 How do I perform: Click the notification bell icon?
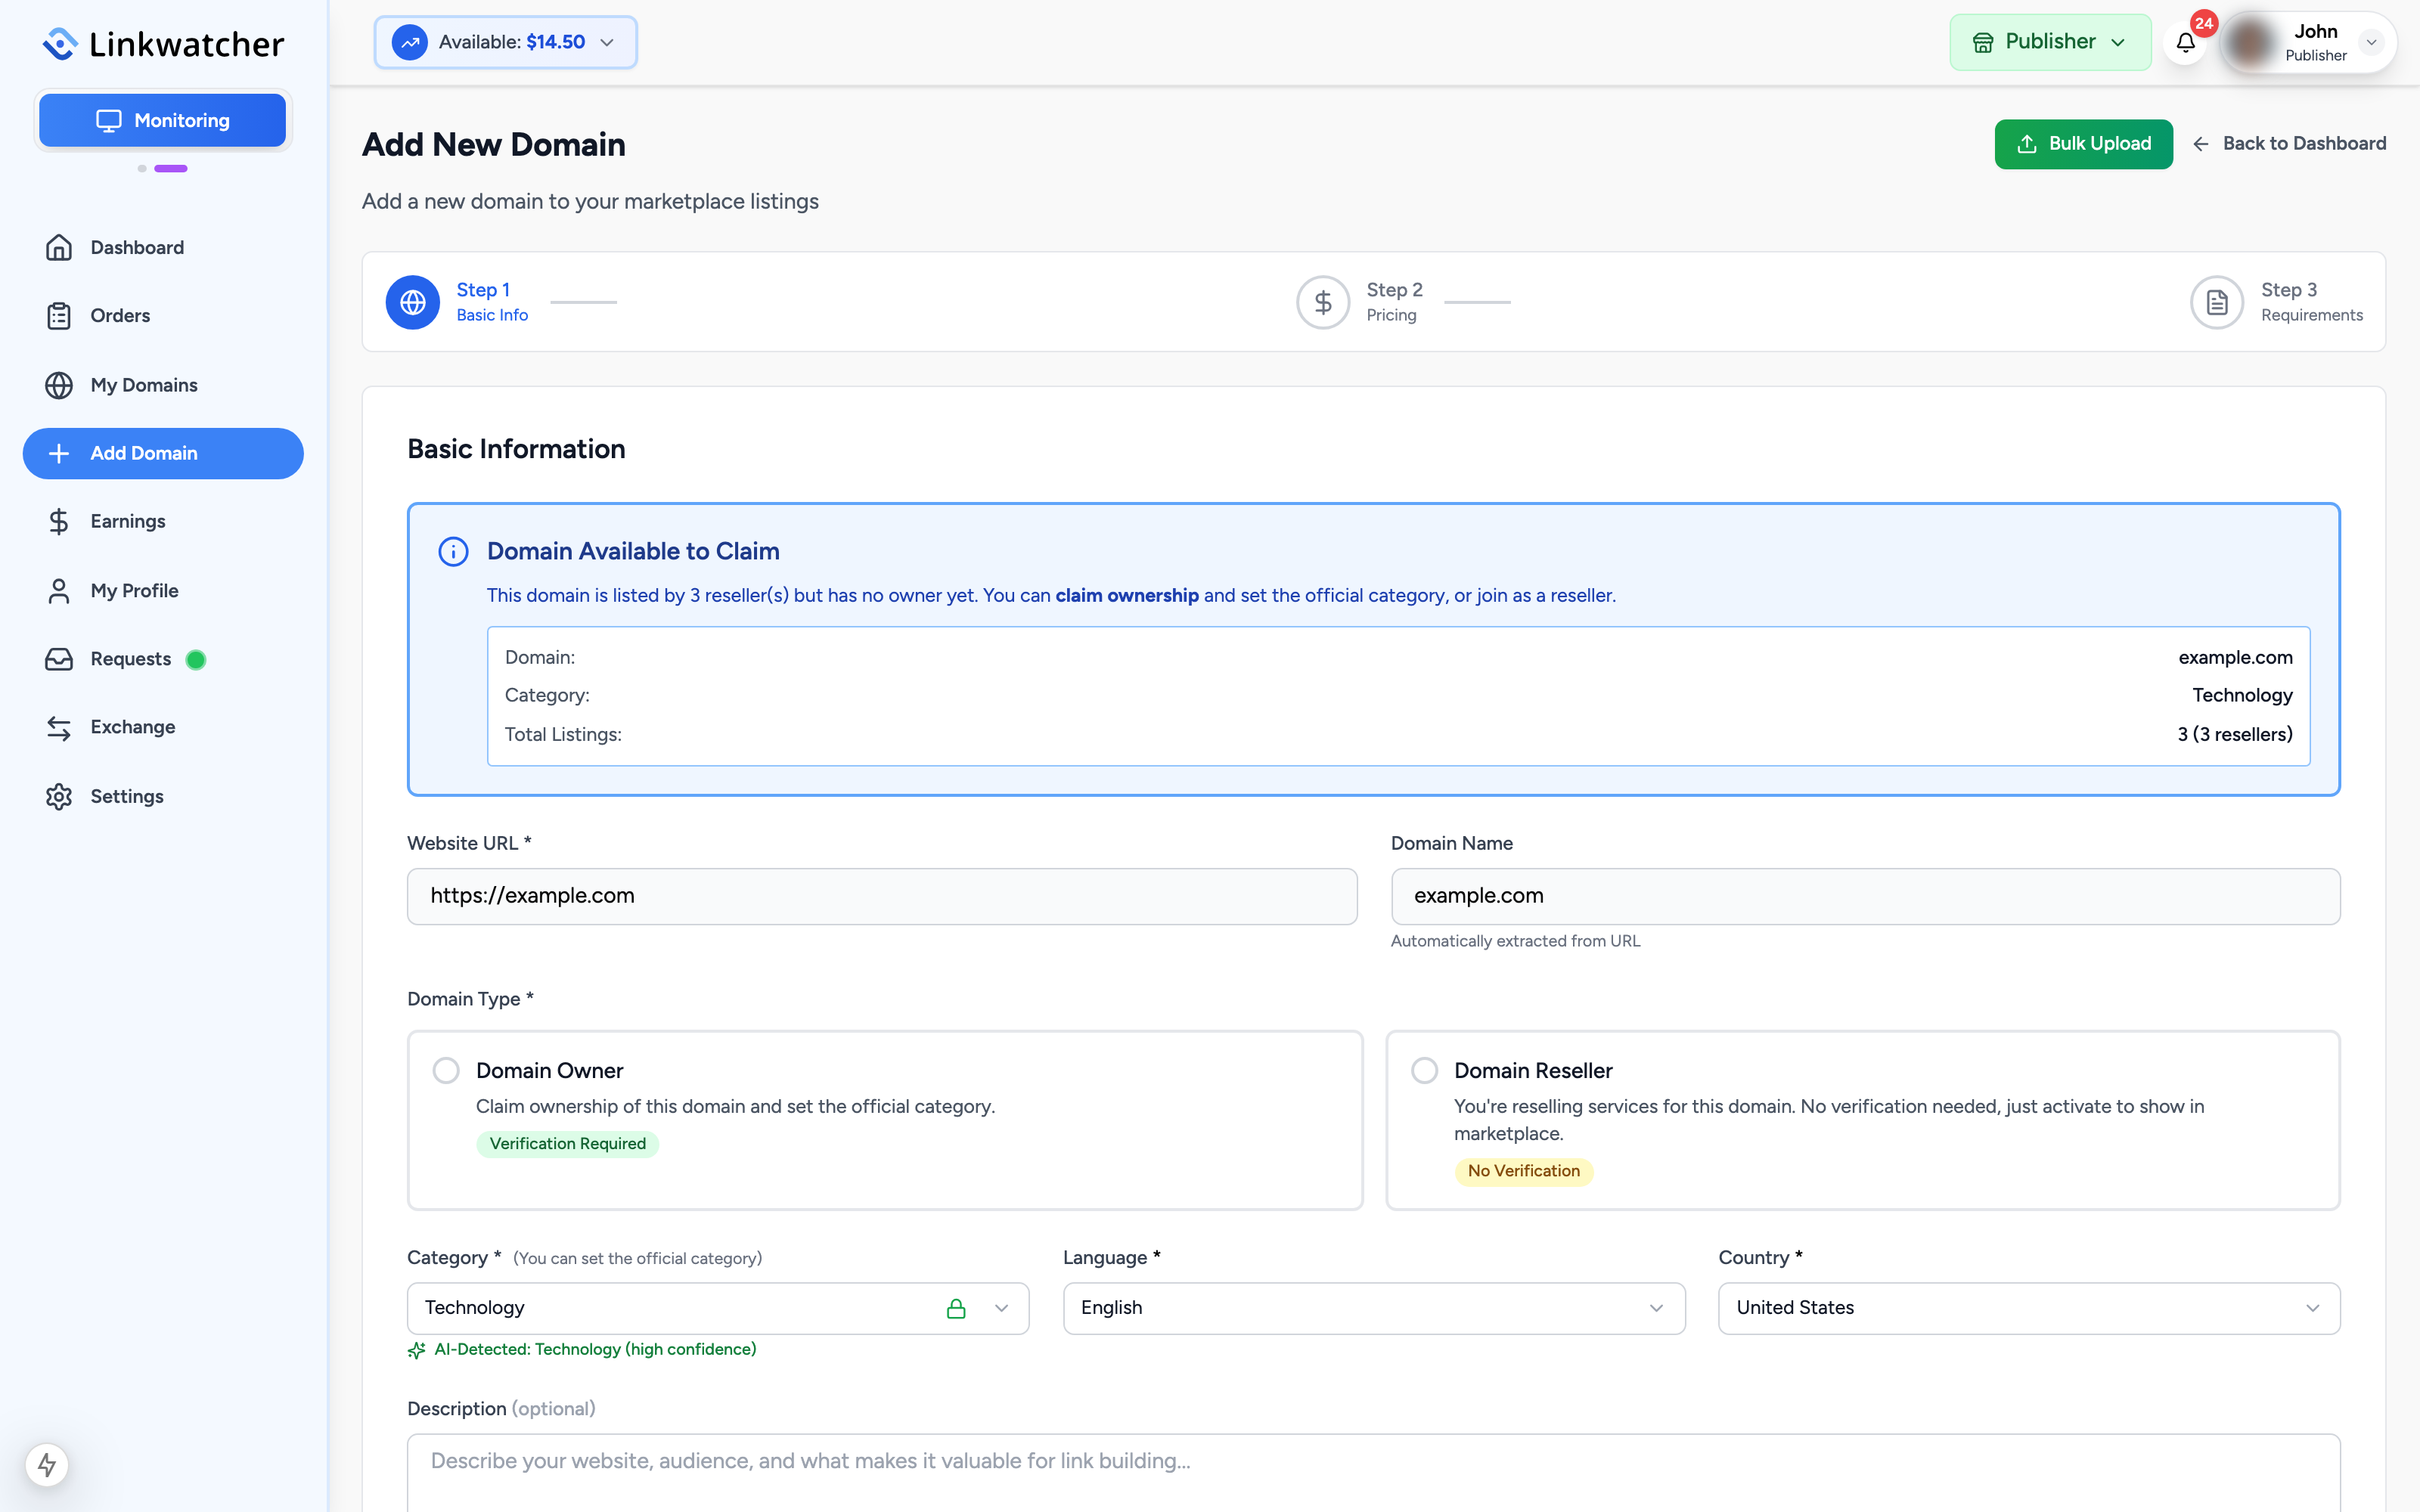coord(2186,43)
